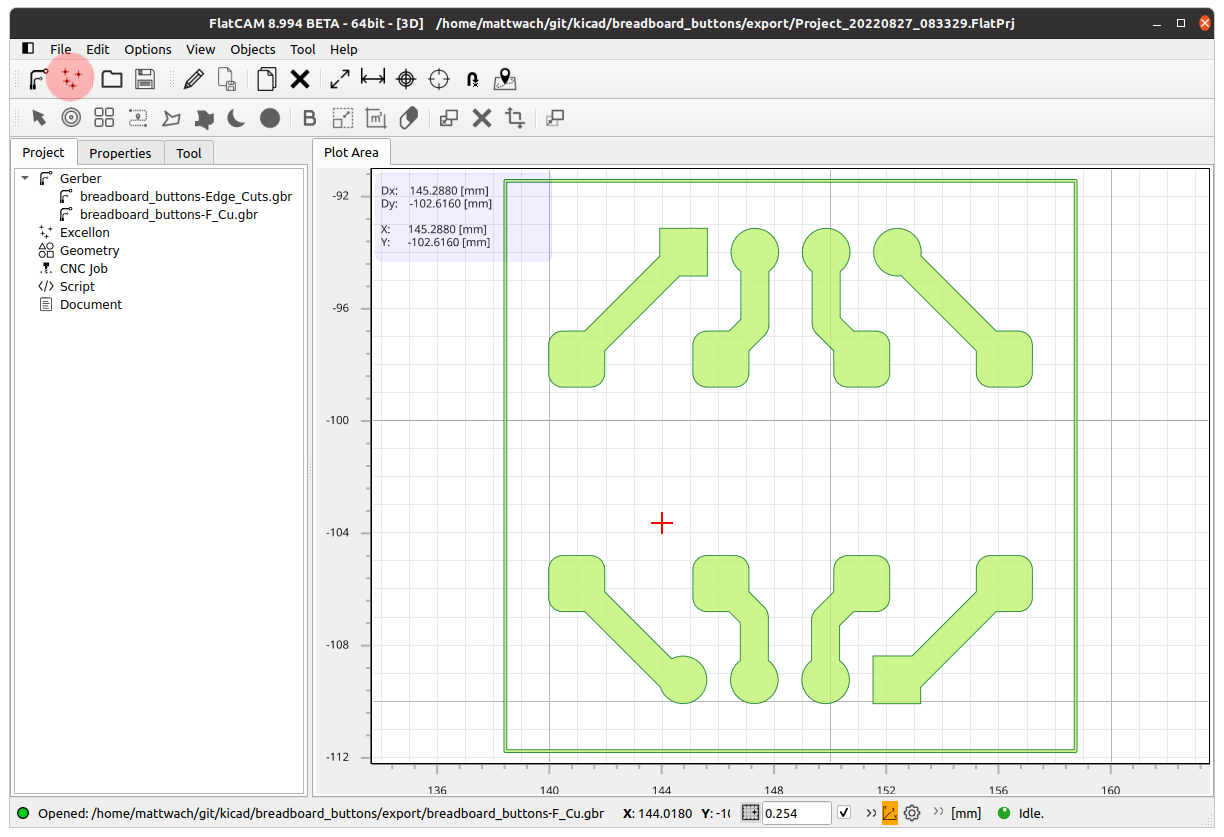Screen dimensions: 1224x837
Task: Click the status bar gear preferences icon
Action: click(x=912, y=813)
